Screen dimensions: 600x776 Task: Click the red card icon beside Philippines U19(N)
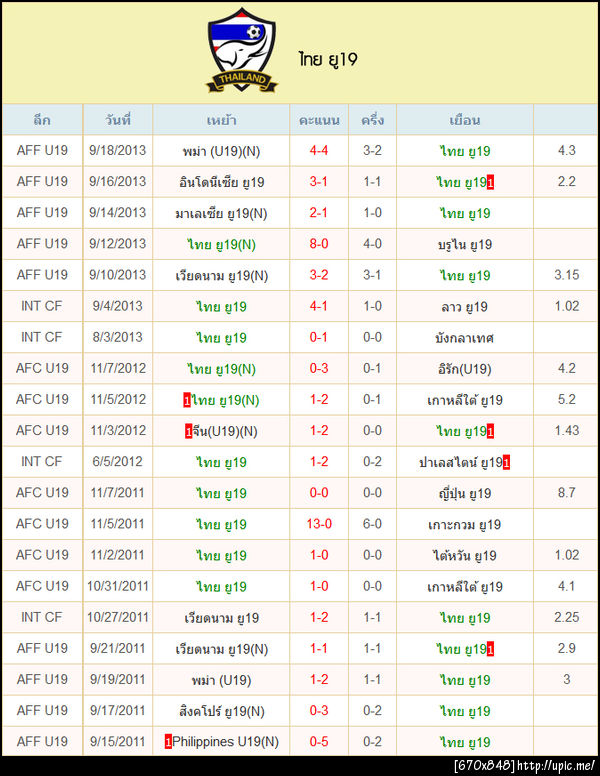coord(169,742)
